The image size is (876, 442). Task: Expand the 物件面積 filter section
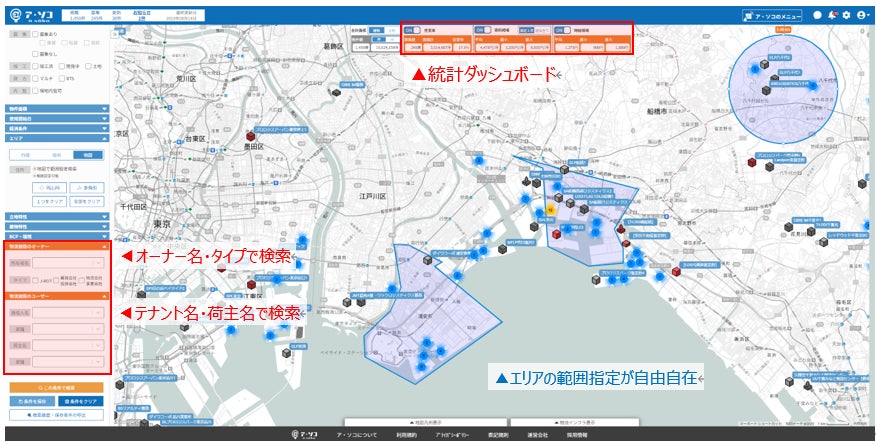(57, 109)
